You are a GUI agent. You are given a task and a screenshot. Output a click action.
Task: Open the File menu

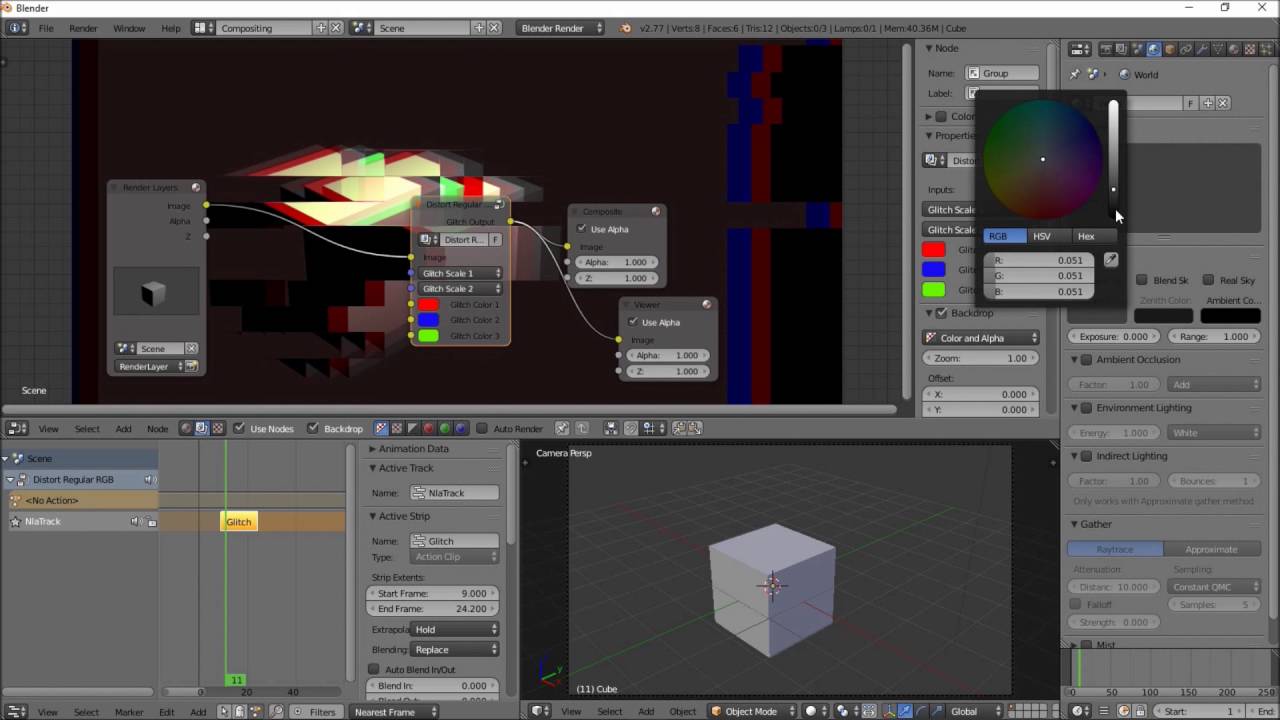[x=46, y=28]
